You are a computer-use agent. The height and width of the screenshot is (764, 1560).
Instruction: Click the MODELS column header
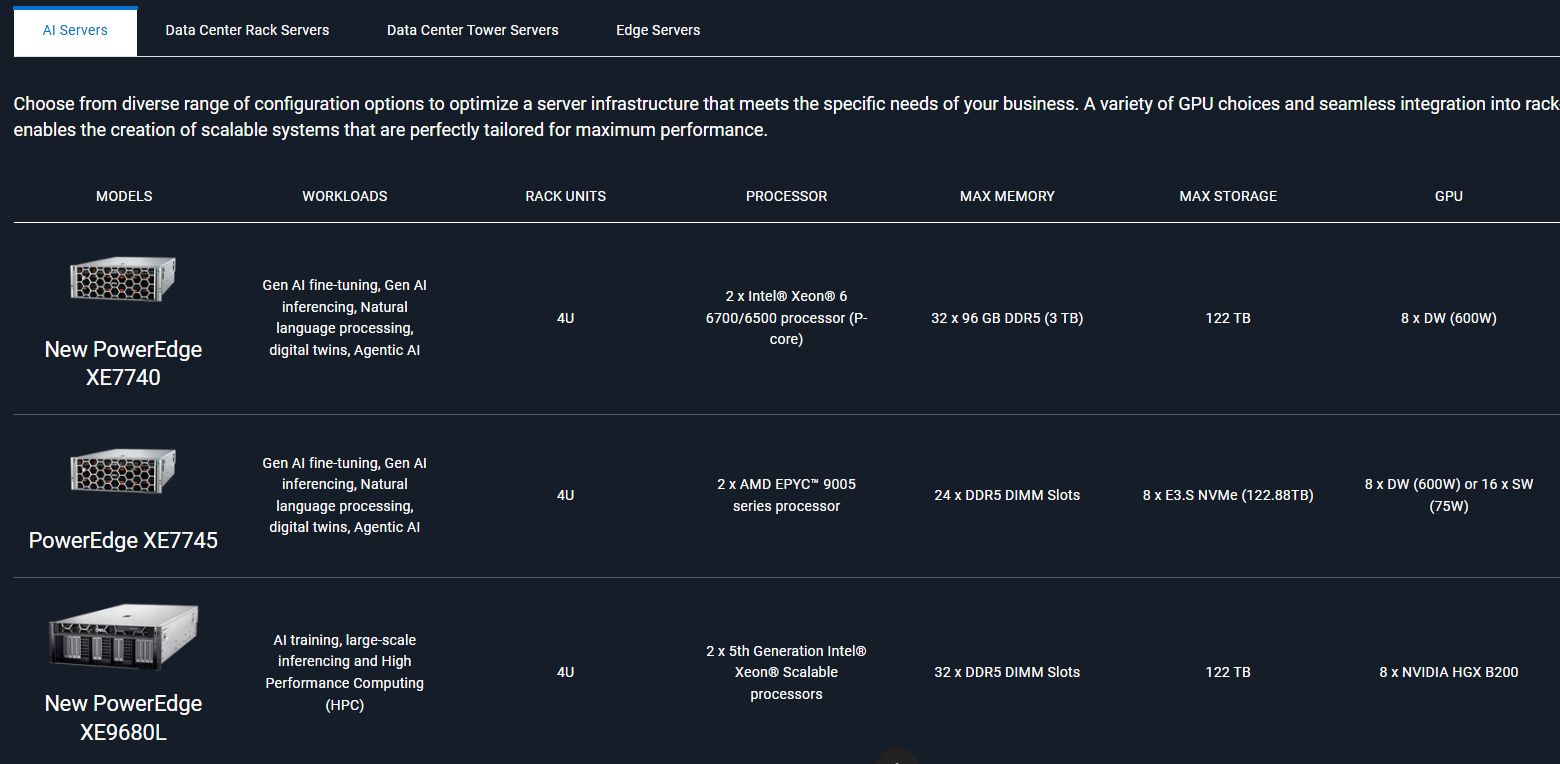point(124,196)
